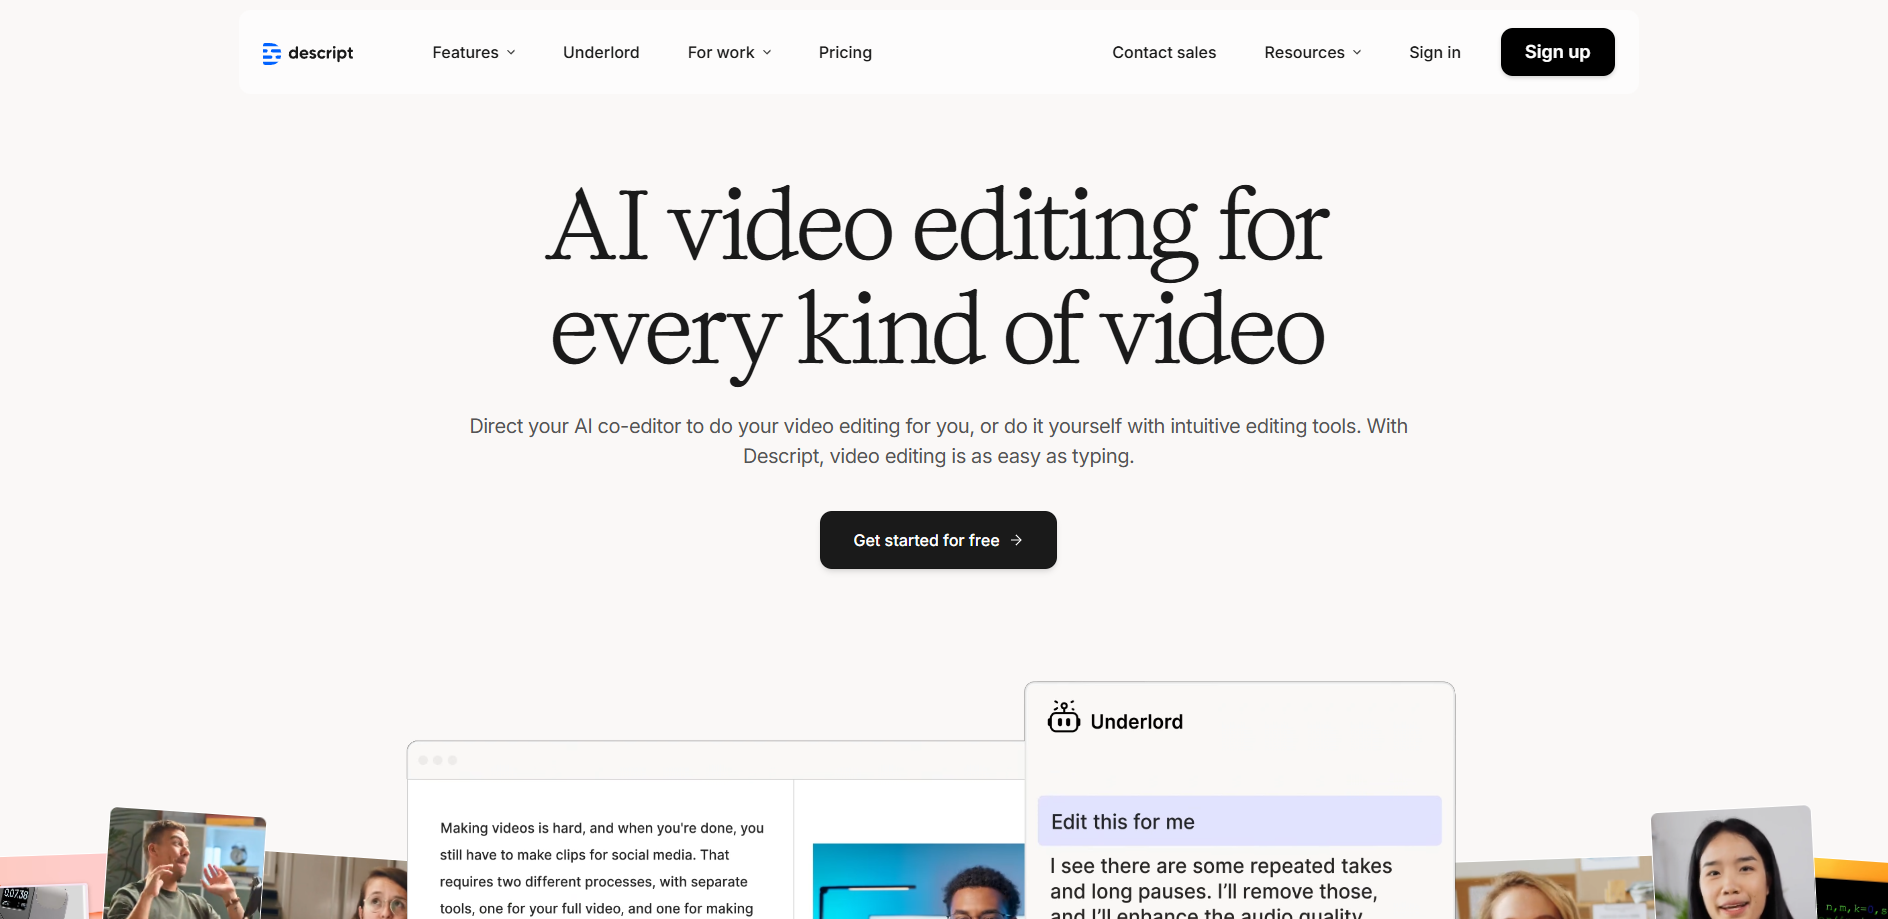Viewport: 1888px width, 919px height.
Task: Select the Edit this for me prompt
Action: click(x=1239, y=821)
